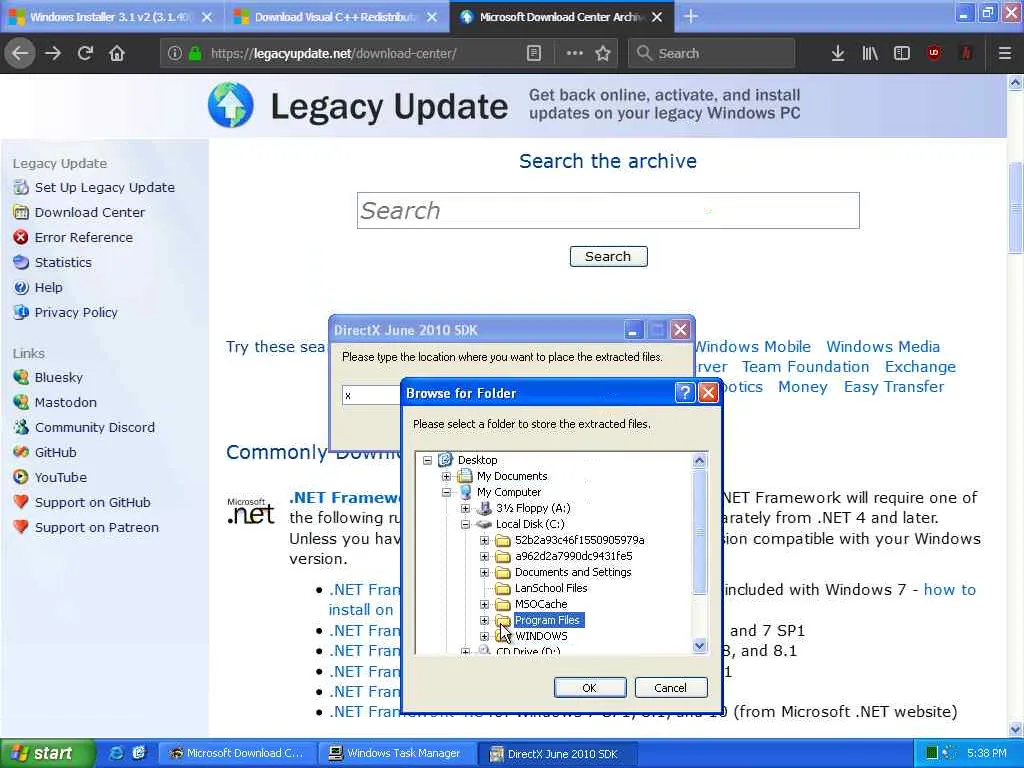Click the extraction path field in DirectX dialog

tap(372, 395)
